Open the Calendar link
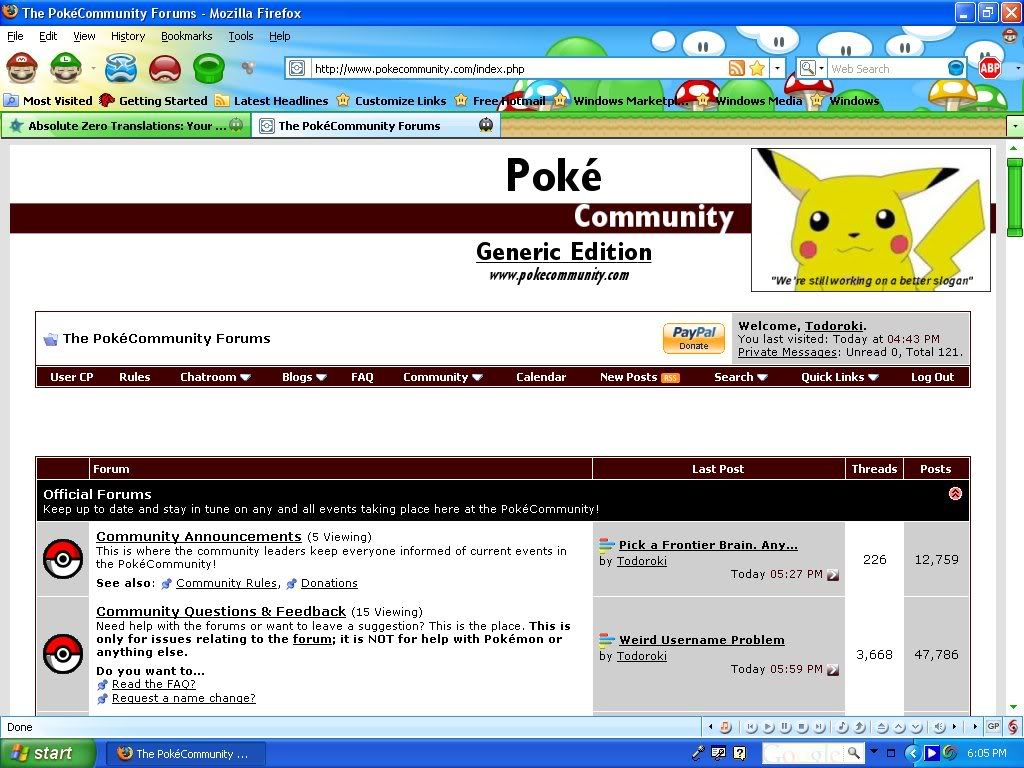Viewport: 1024px width, 768px height. pos(541,377)
